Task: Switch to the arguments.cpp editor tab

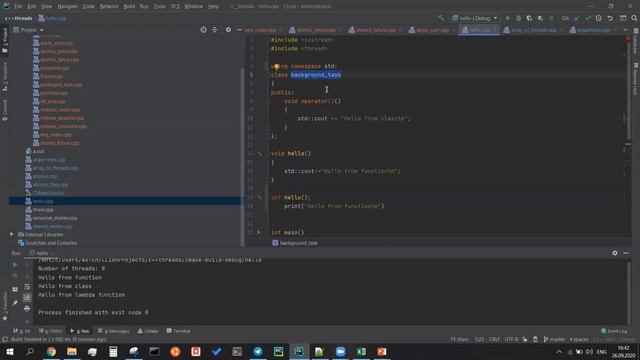Action: [593, 30]
